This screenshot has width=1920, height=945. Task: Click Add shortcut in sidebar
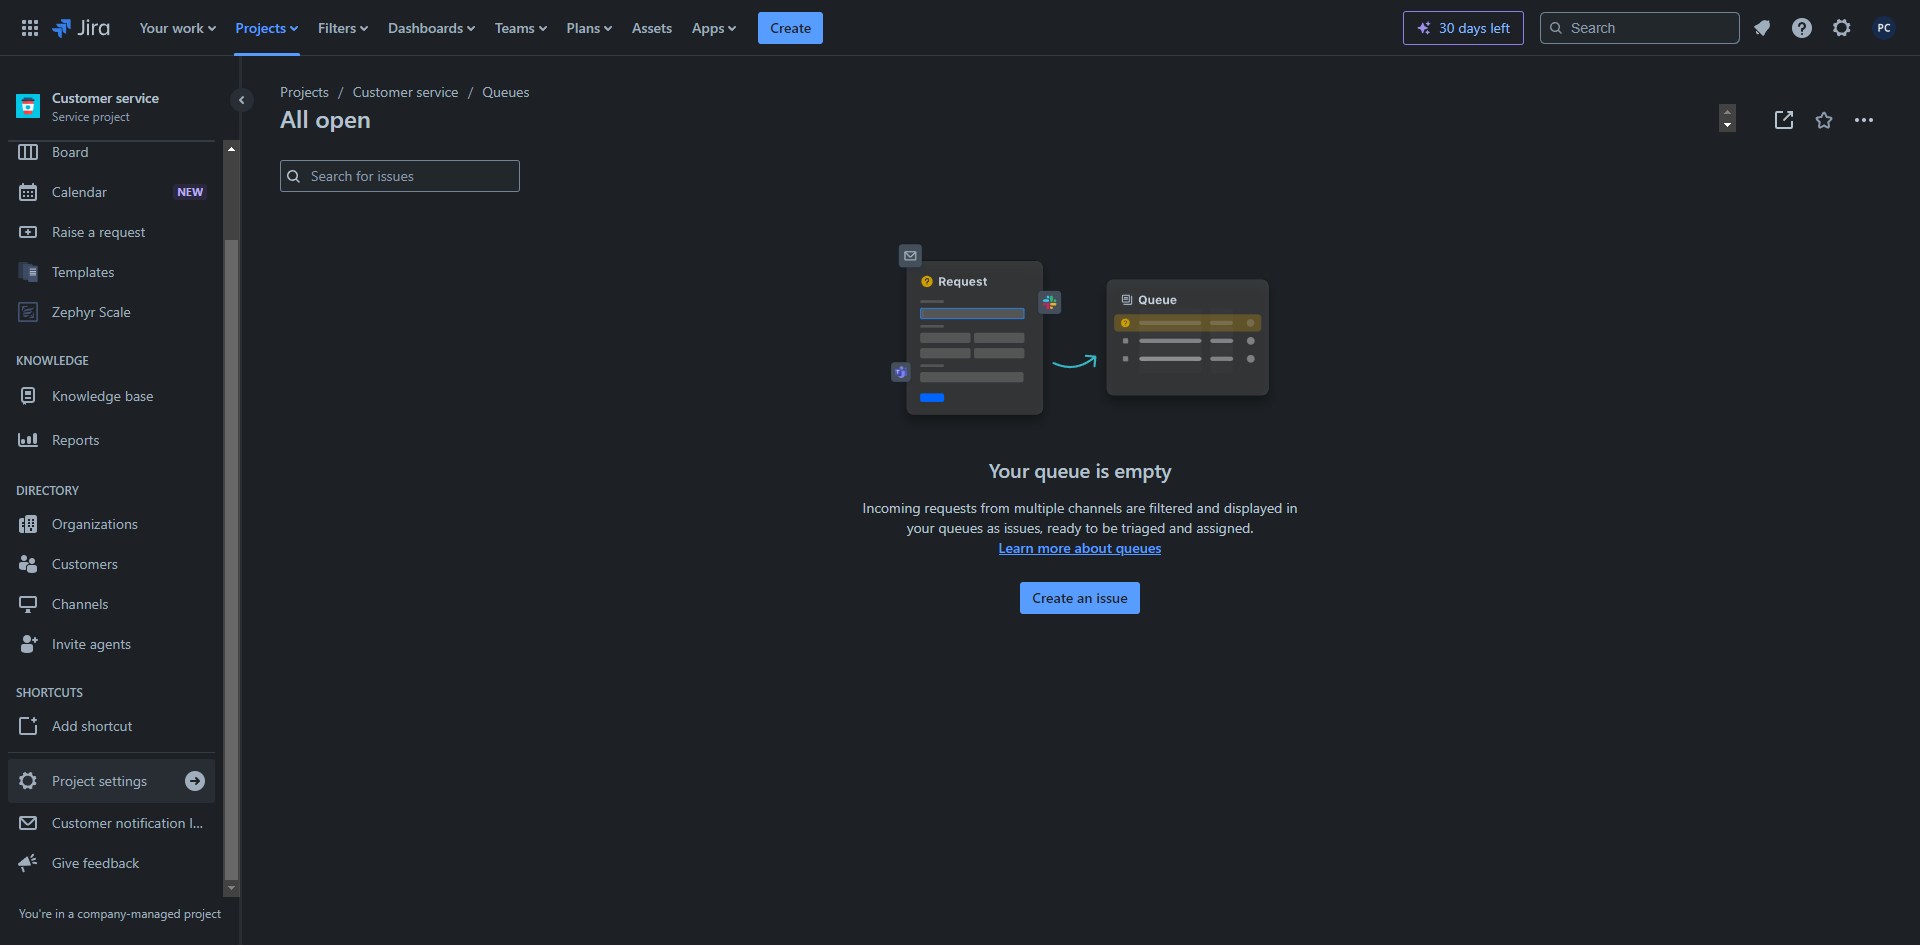click(x=111, y=726)
